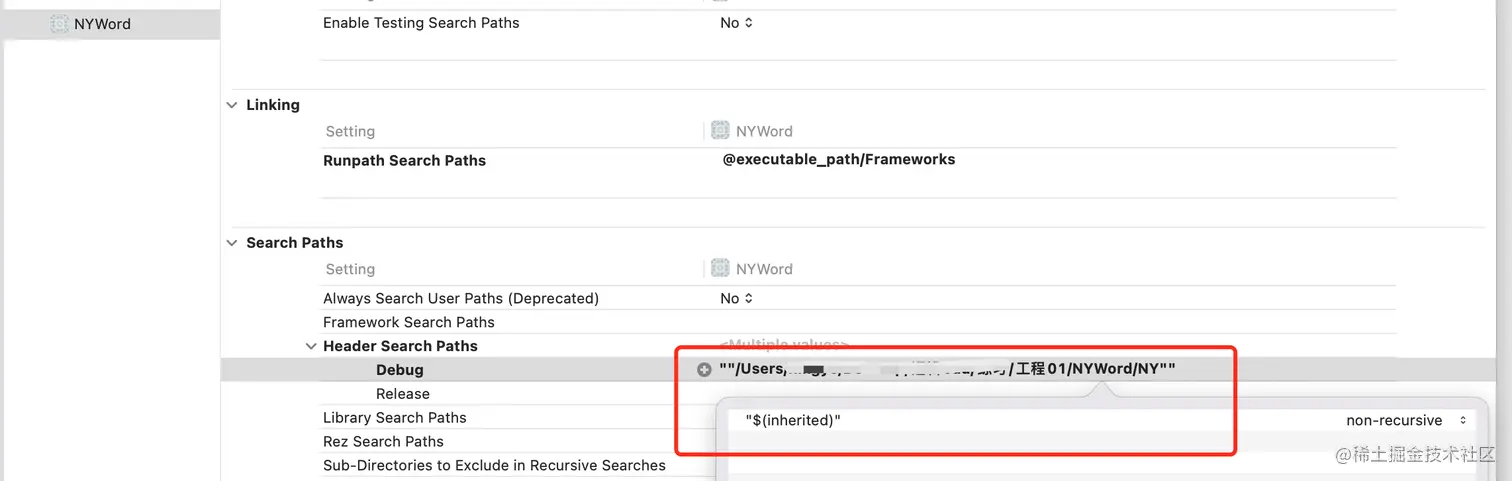Collapse the Search Paths section
The height and width of the screenshot is (481, 1512).
[x=232, y=243]
